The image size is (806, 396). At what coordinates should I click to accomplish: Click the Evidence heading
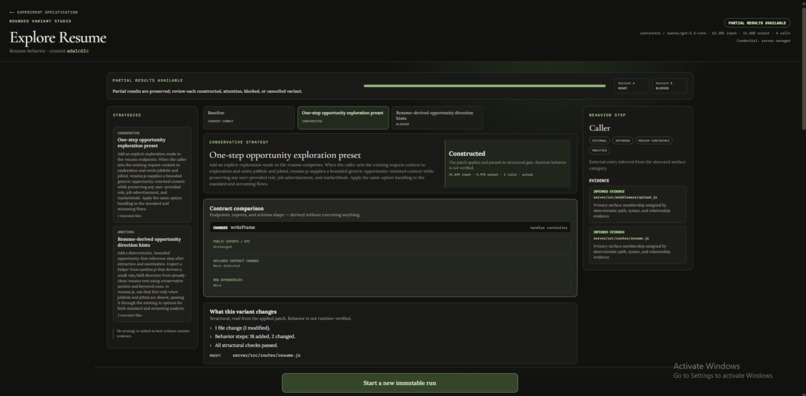click(x=599, y=181)
